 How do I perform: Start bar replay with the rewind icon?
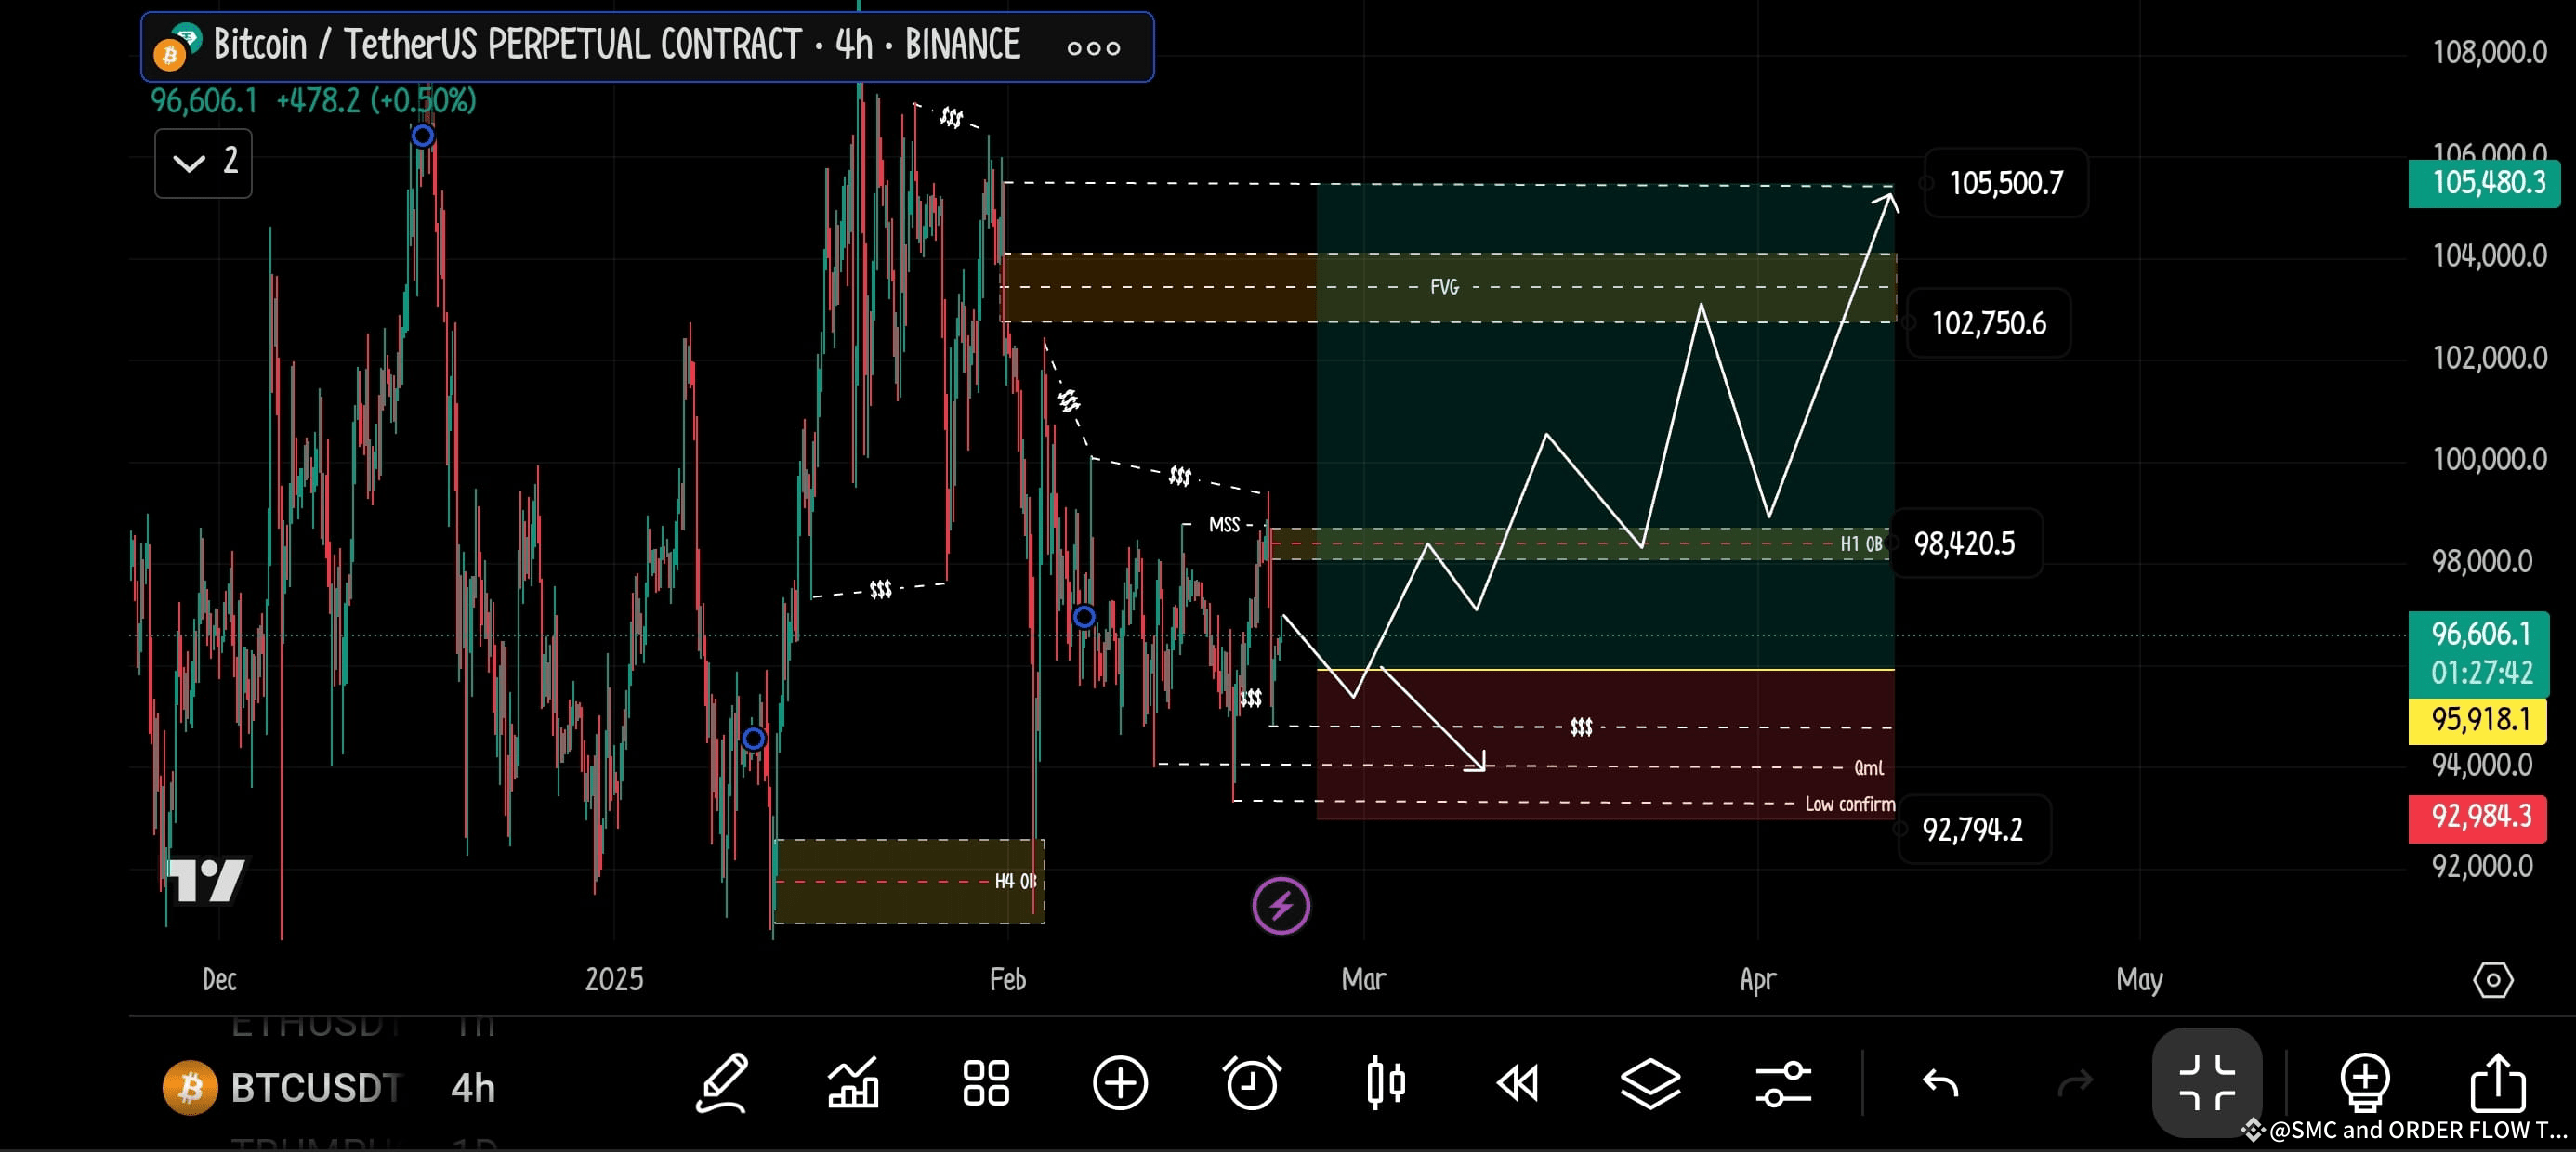click(1518, 1084)
